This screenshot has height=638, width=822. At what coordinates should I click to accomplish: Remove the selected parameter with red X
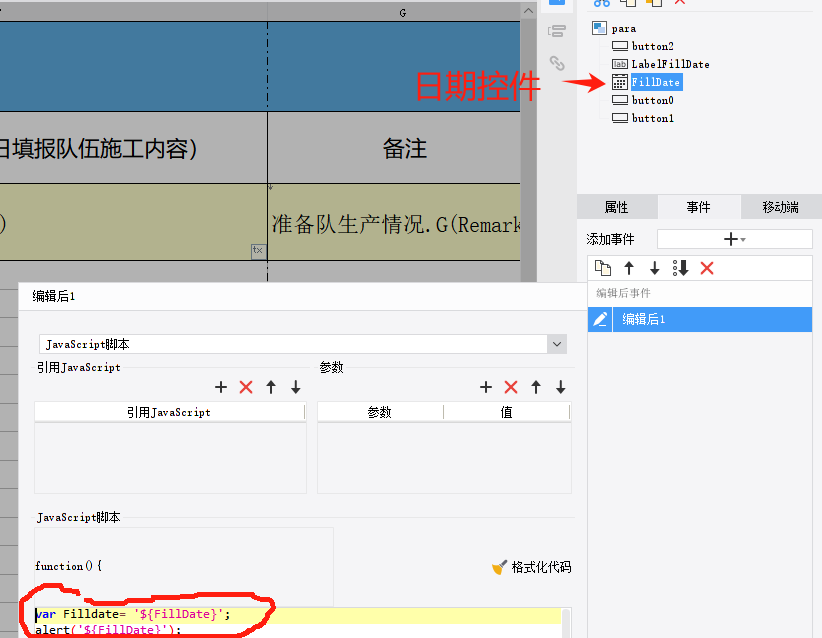511,387
